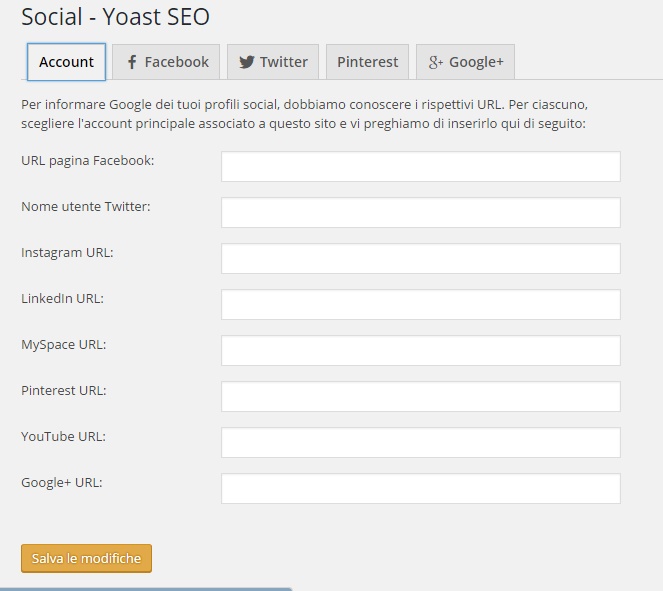Click the Facebook 'f' icon in tab

click(x=132, y=62)
